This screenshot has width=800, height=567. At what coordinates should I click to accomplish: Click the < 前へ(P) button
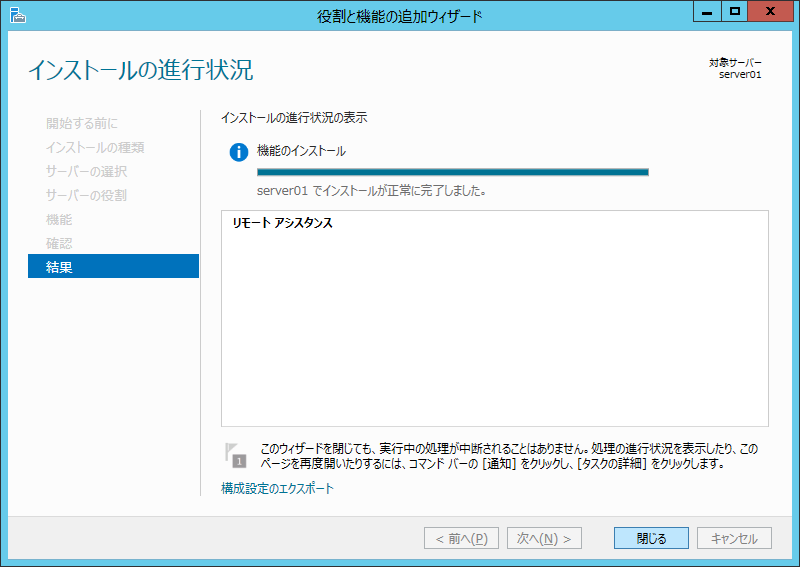coord(461,538)
